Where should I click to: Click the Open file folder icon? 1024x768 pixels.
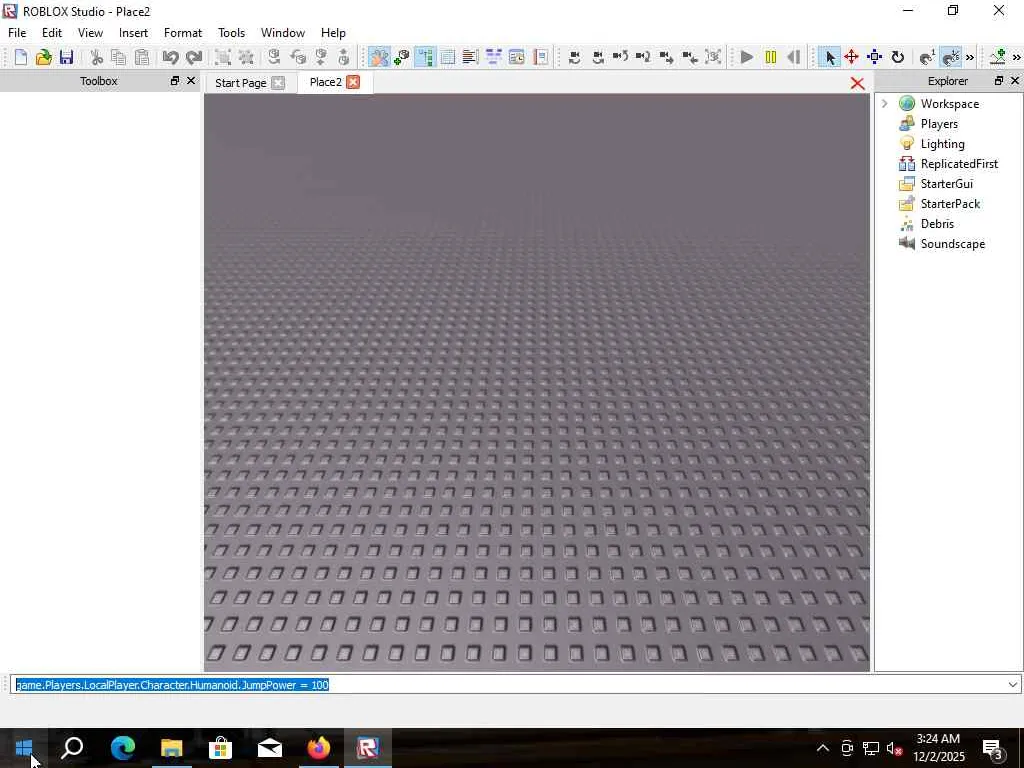tap(44, 57)
